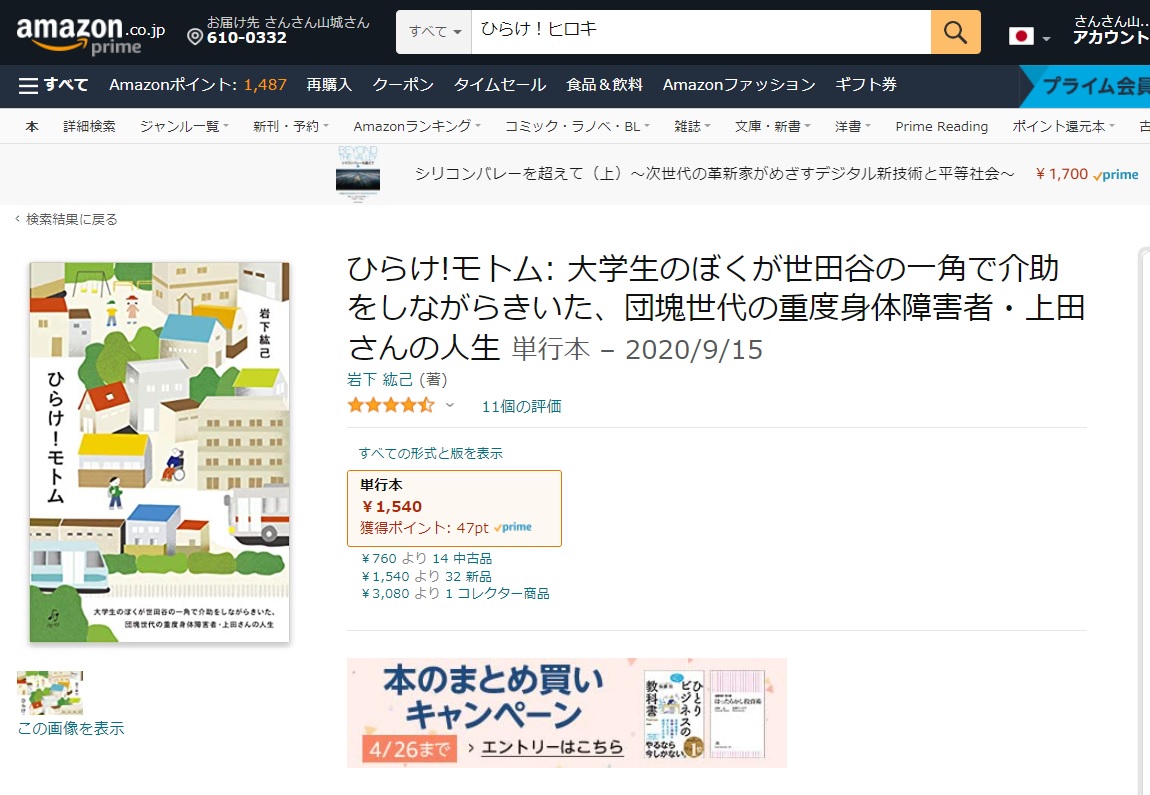The height and width of the screenshot is (795, 1150).
Task: Open the アカウント menu at top right
Action: 1110,31
